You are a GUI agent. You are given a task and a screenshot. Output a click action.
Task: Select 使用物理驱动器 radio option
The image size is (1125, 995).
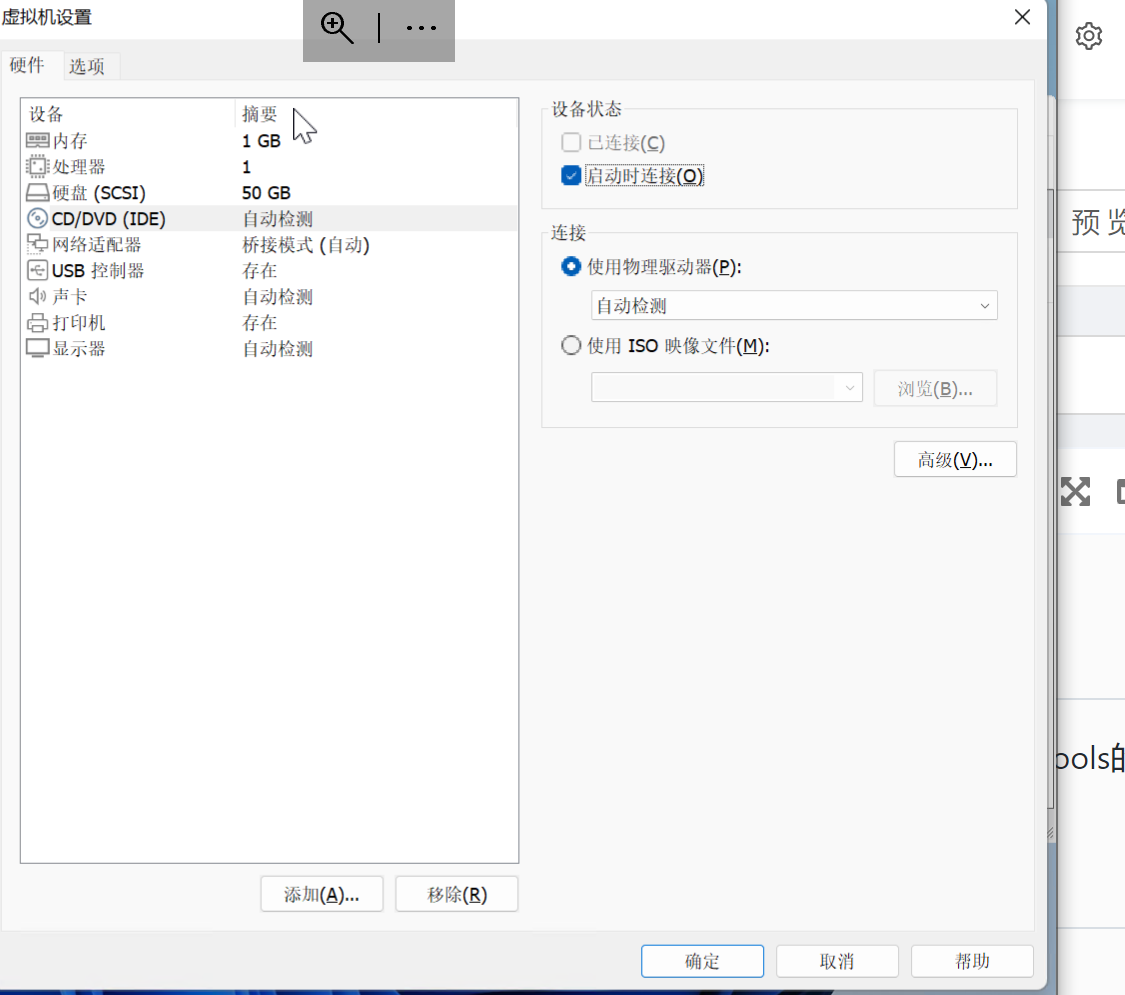[571, 267]
